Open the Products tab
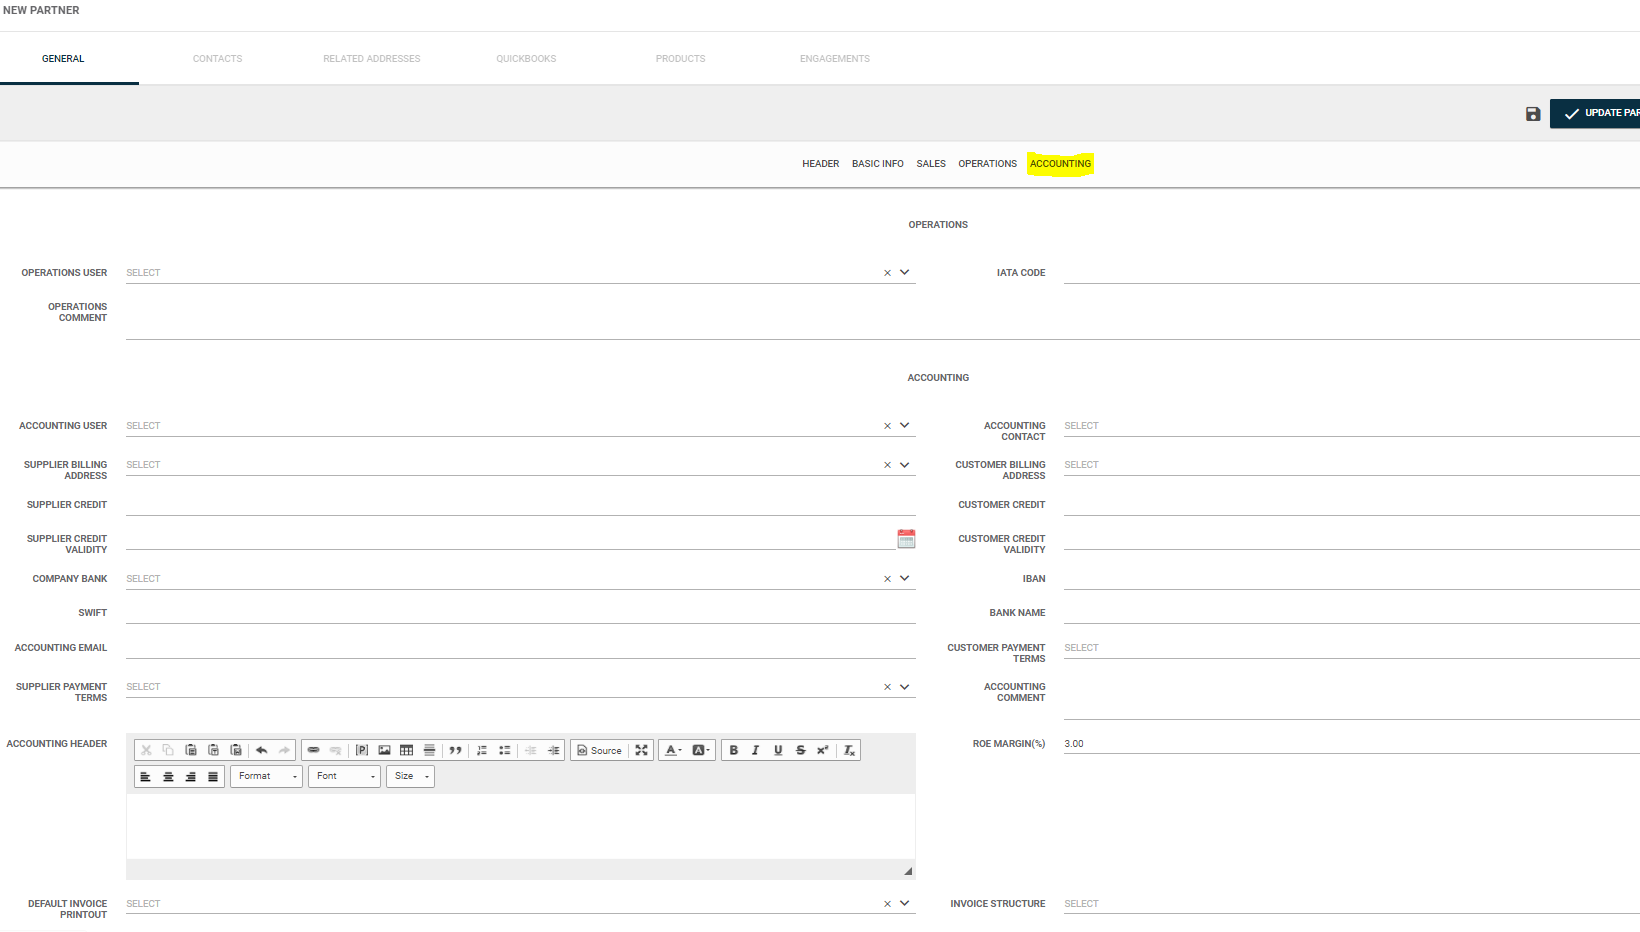Screen dimensions: 1640x932 click(681, 59)
